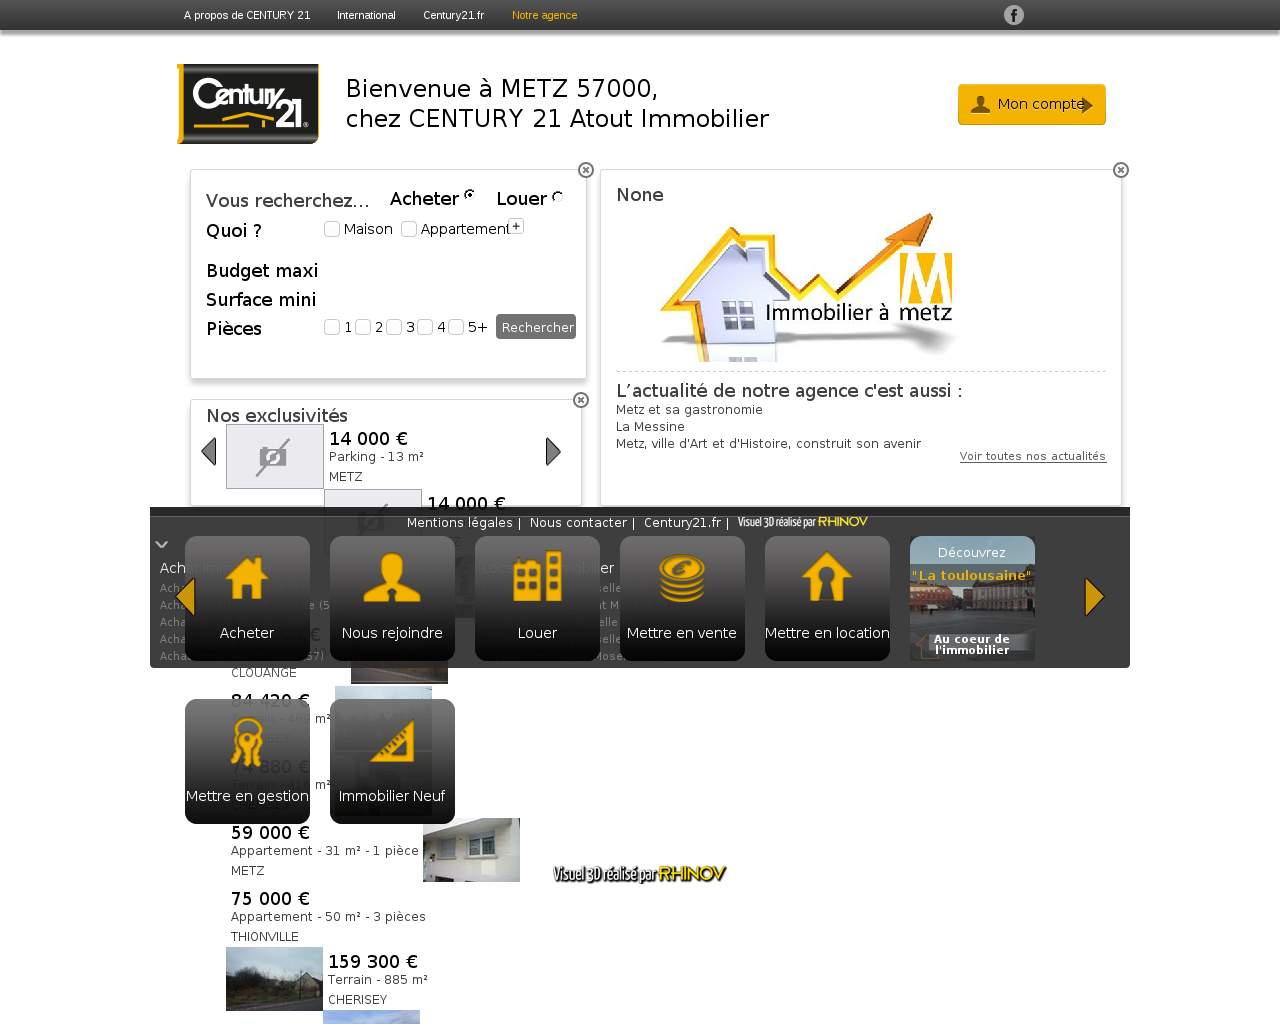This screenshot has height=1024, width=1280.
Task: Check the 2 pièces box
Action: [363, 327]
